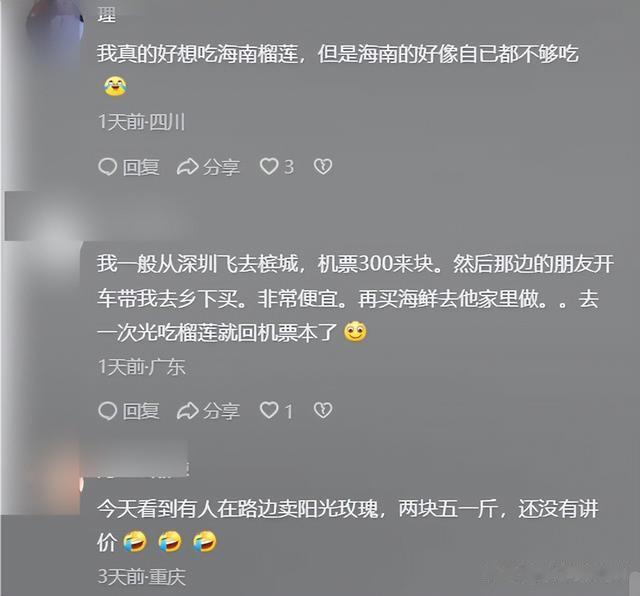Click the 1天前·四川 timestamp
640x596 pixels.
pyautogui.click(x=141, y=122)
